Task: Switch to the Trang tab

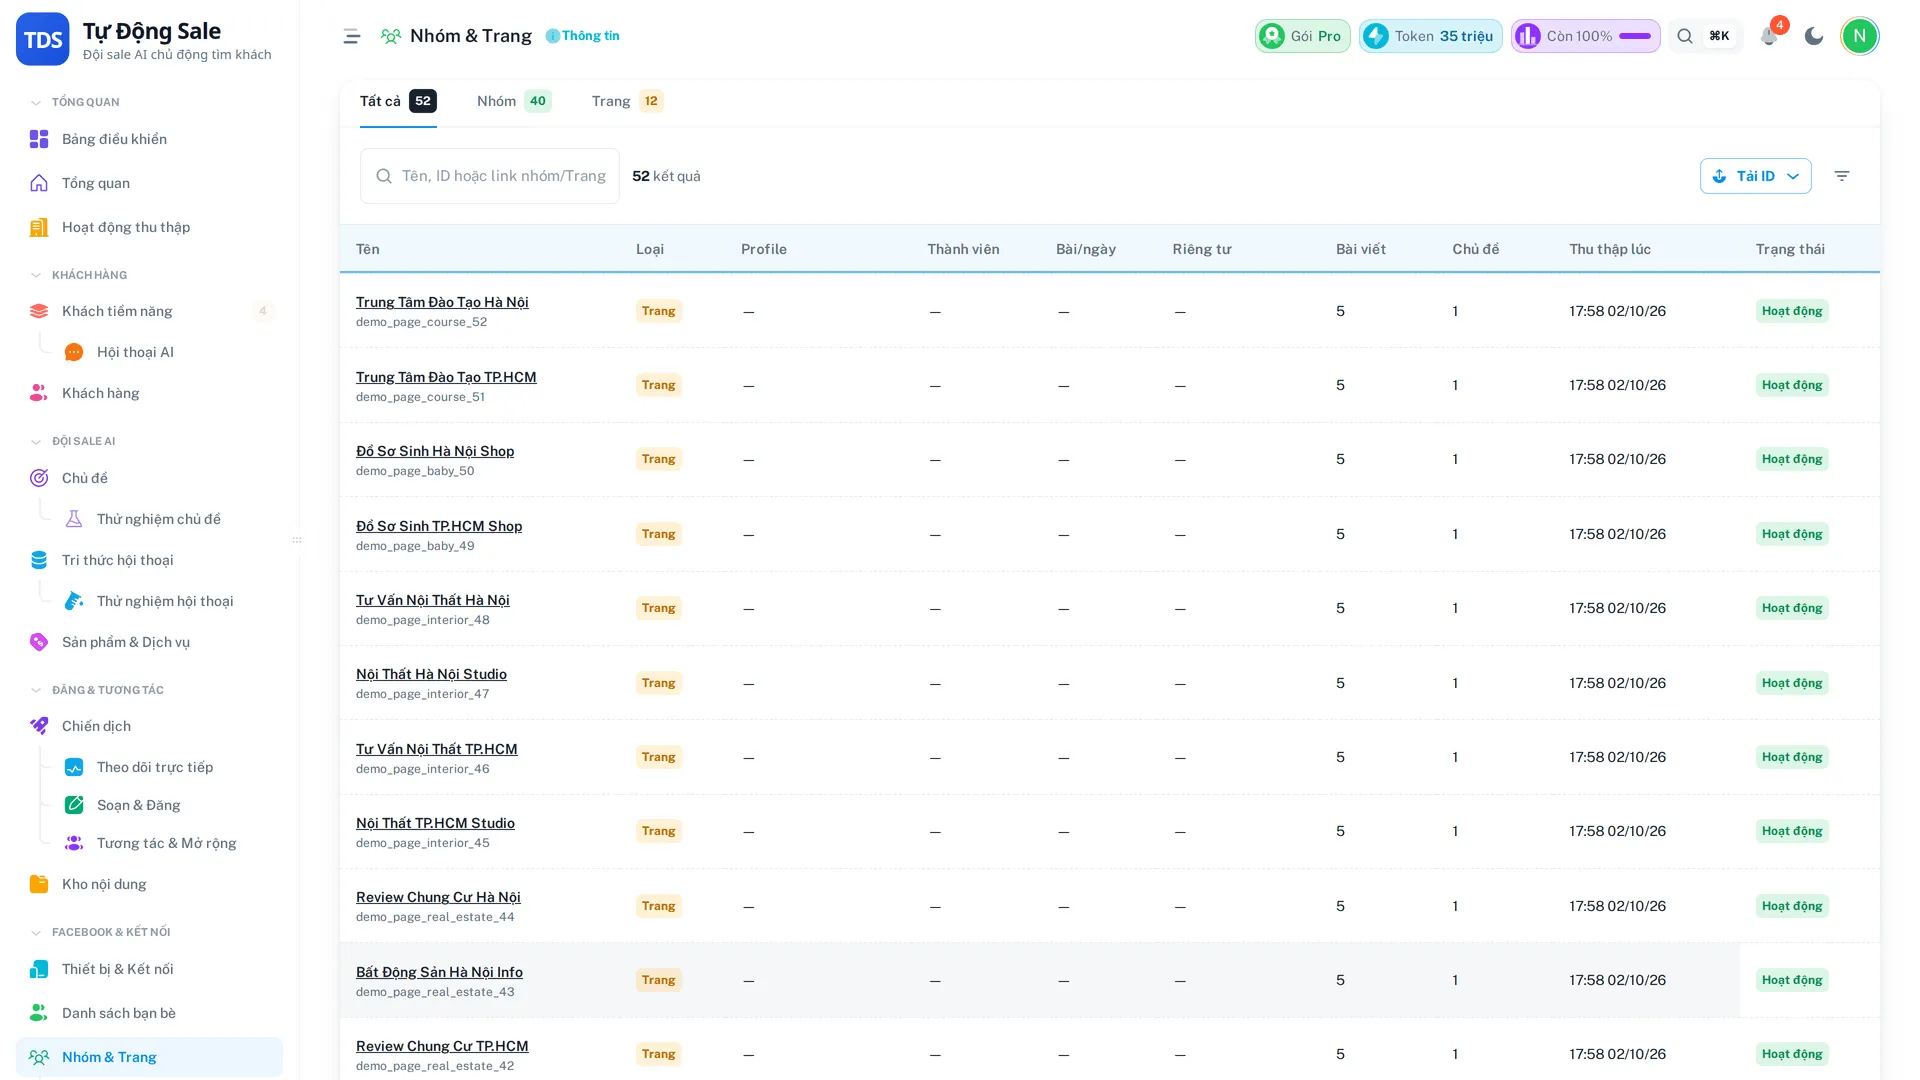Action: click(627, 101)
